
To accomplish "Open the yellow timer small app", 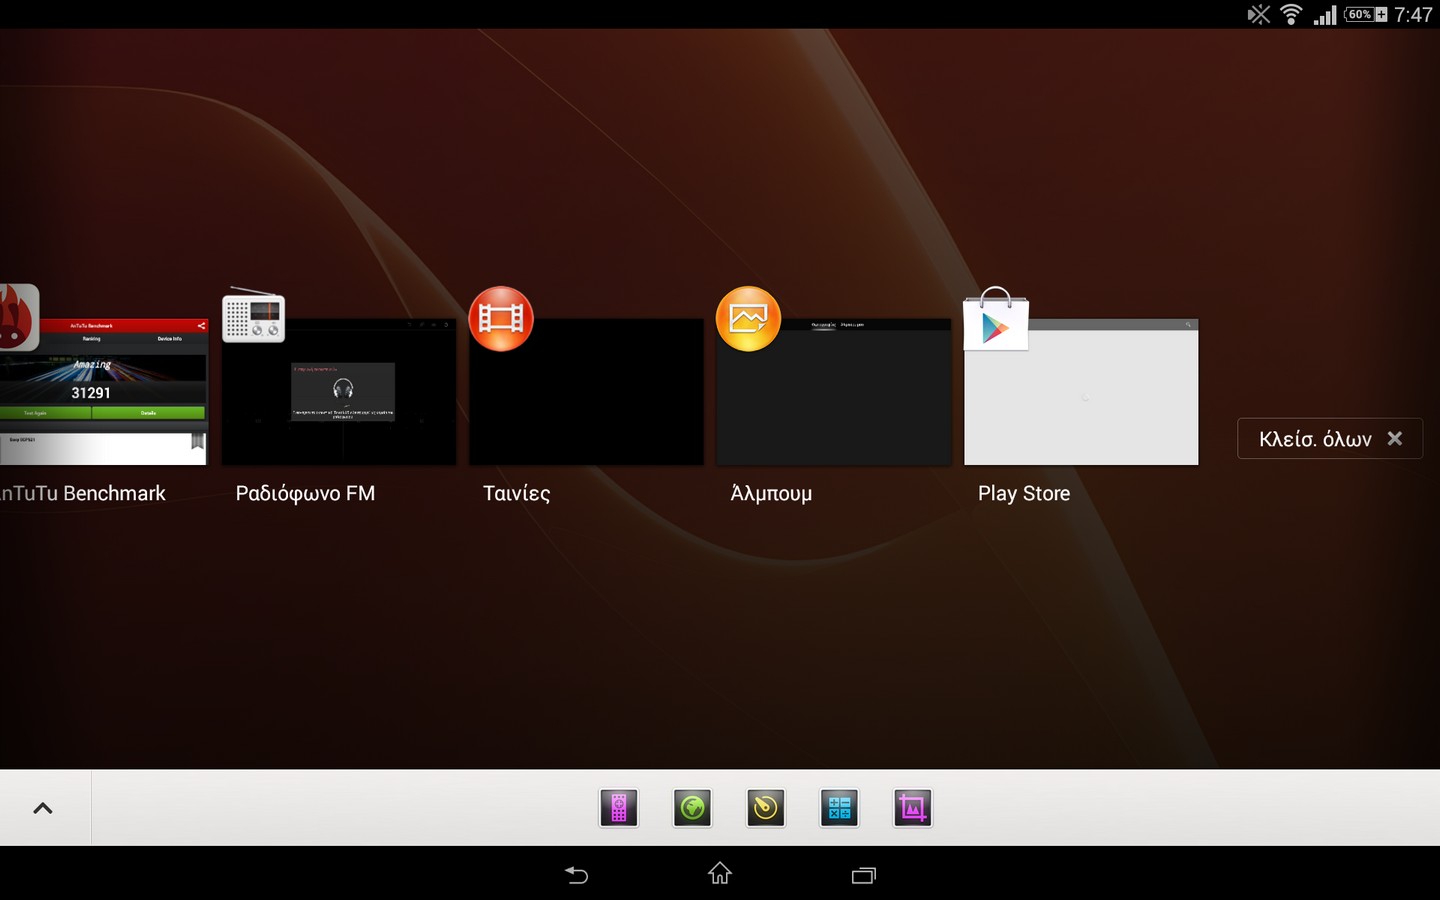I will coord(766,808).
